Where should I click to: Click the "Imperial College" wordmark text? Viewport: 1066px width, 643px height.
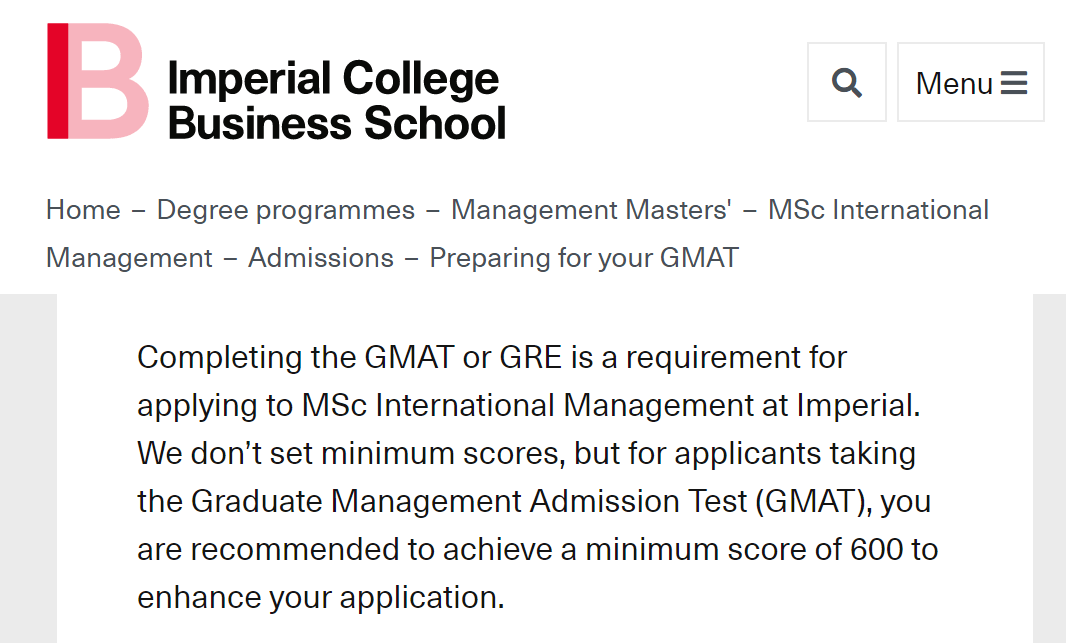[x=333, y=78]
